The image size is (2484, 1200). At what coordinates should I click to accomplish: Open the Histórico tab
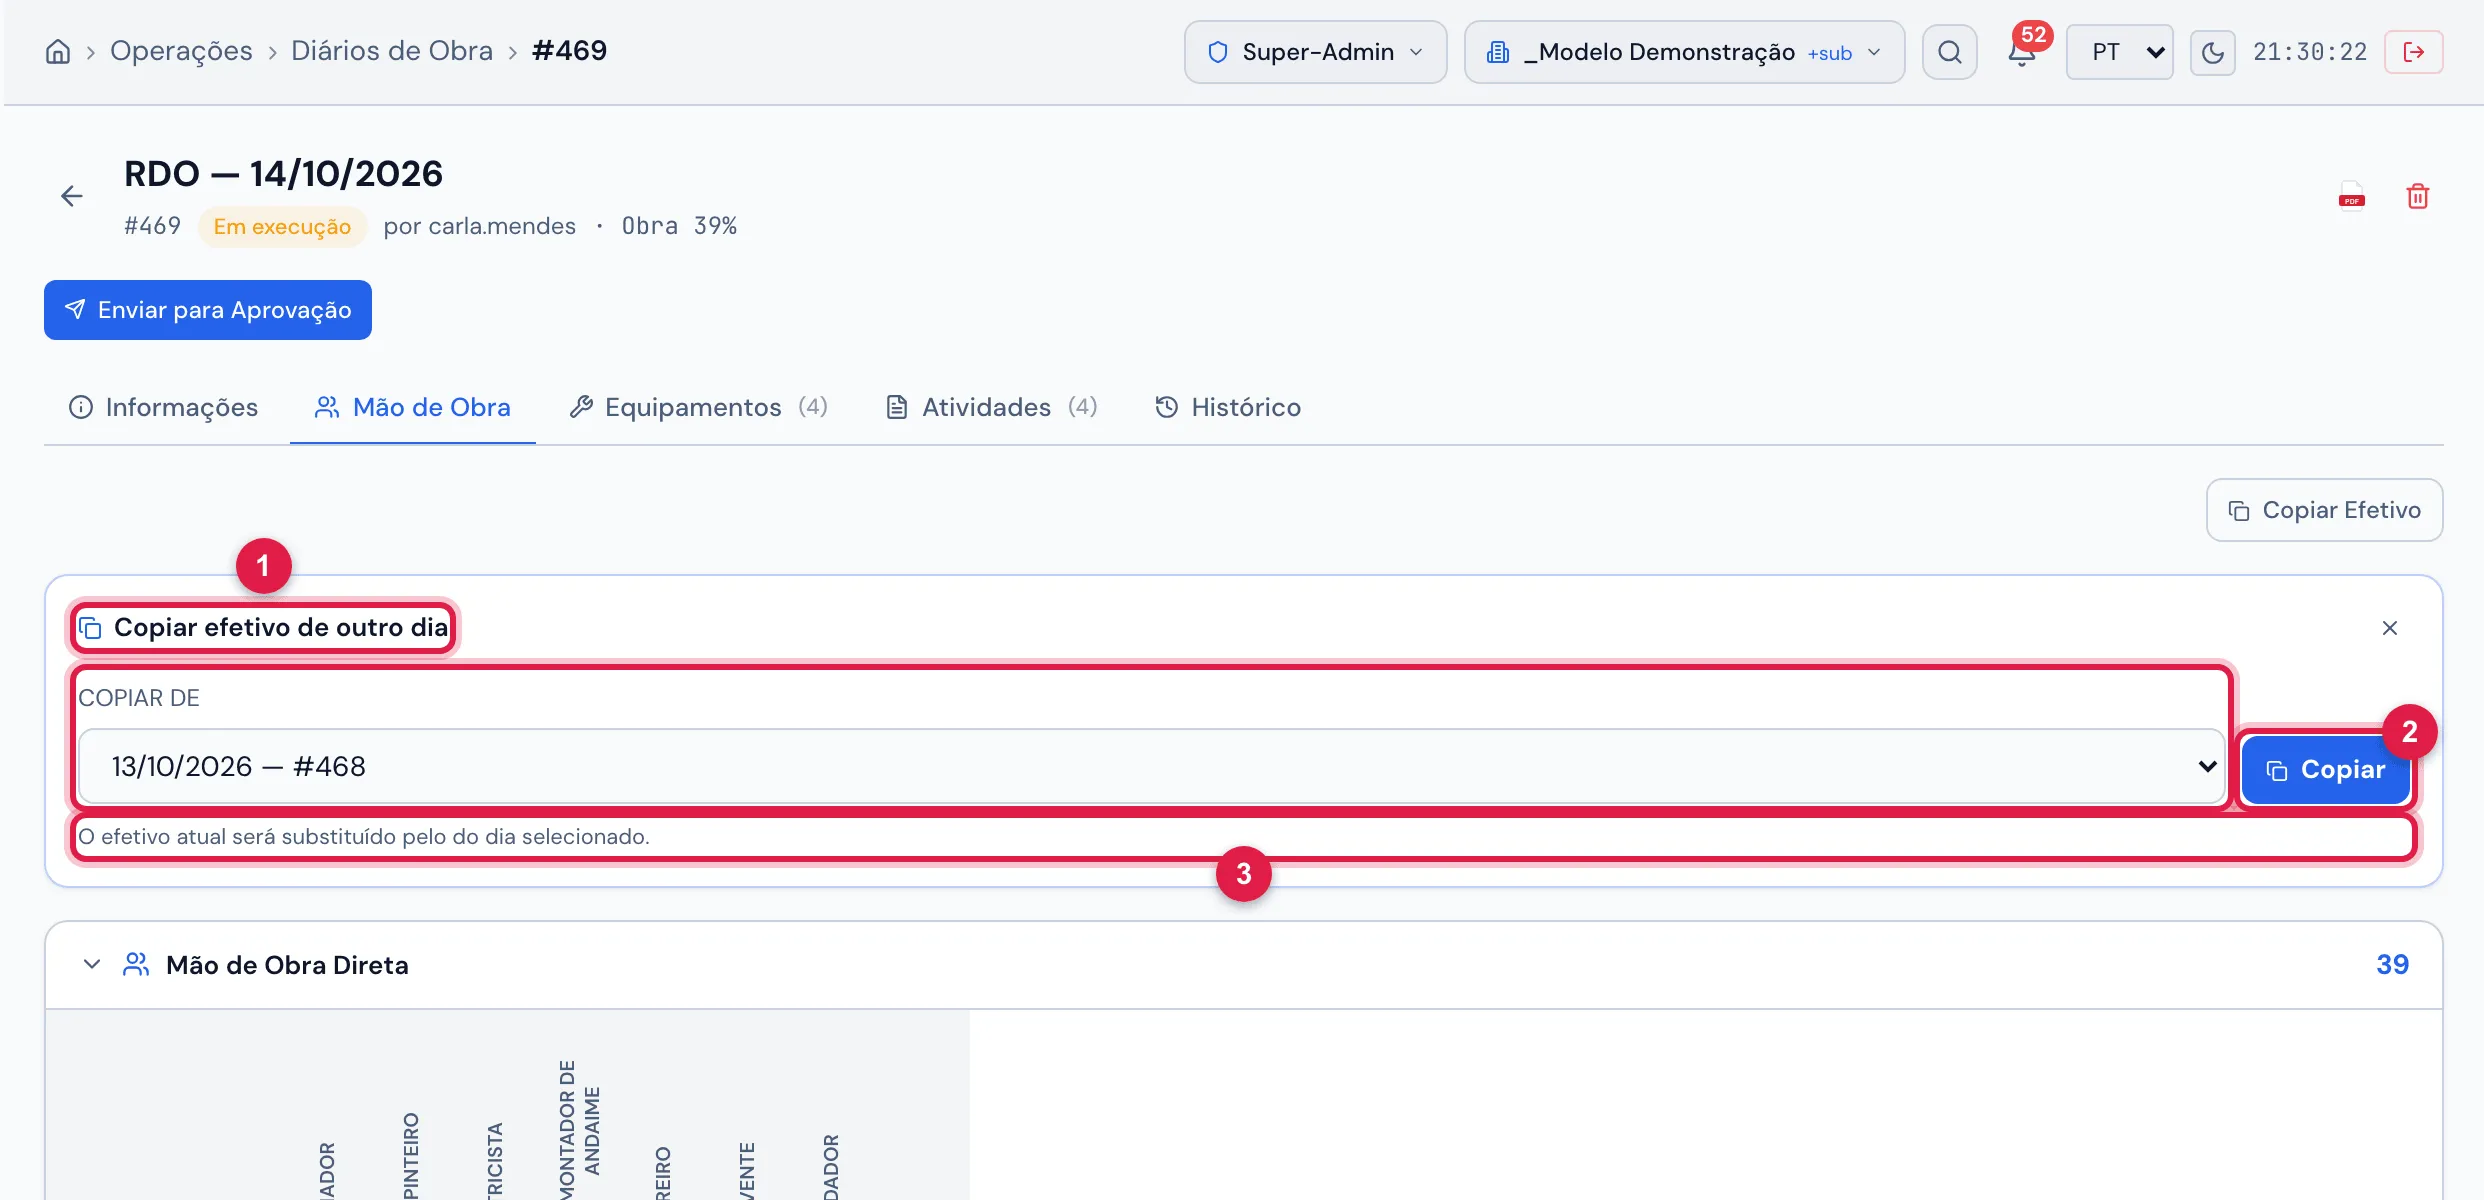(x=1228, y=407)
